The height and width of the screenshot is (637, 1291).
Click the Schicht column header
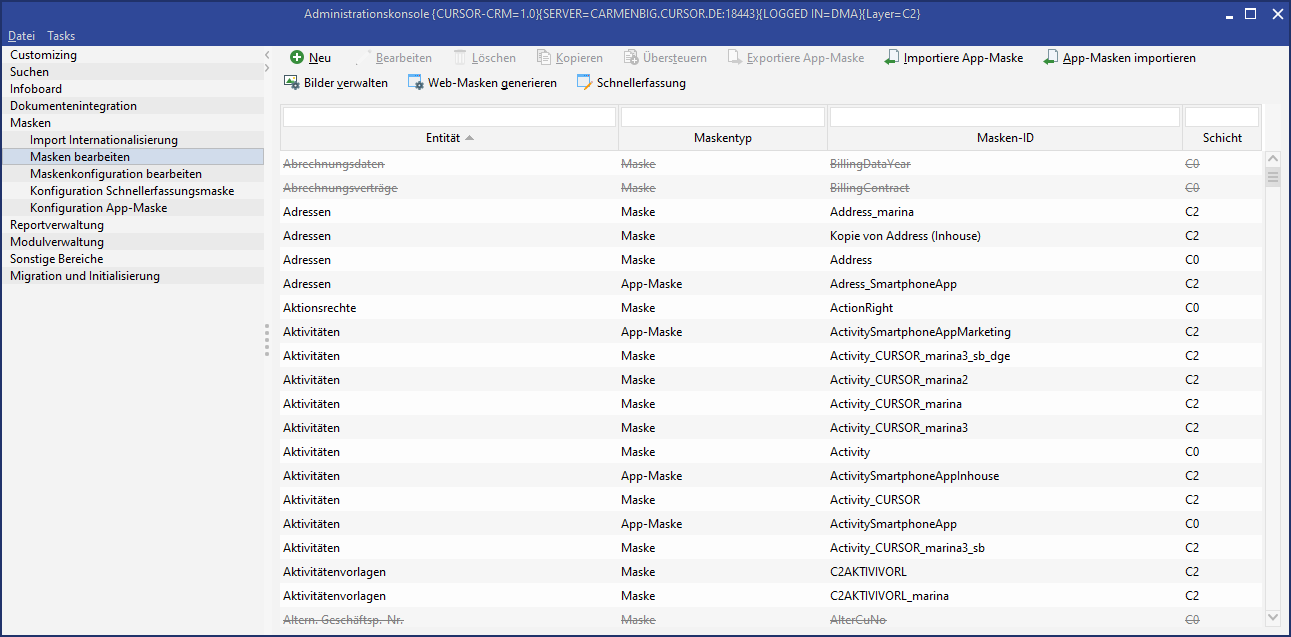pyautogui.click(x=1222, y=138)
